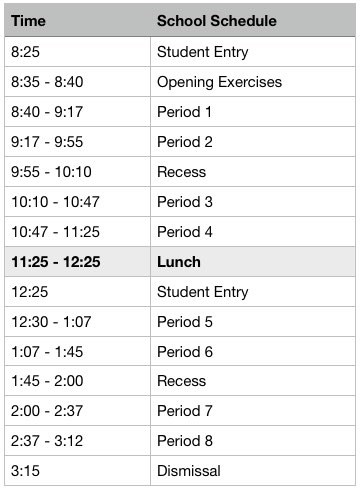Image resolution: width=361 pixels, height=491 pixels.
Task: Click the Period 6 cell
Action: [x=253, y=351]
